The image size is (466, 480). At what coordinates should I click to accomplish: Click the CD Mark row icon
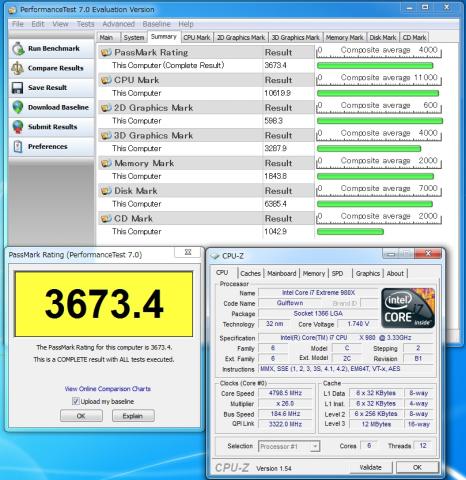(106, 219)
